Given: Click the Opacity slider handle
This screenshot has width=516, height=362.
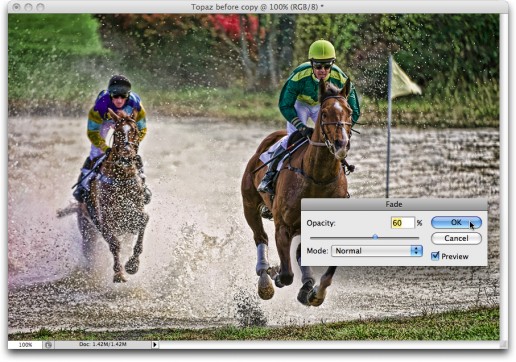Looking at the screenshot, I should (375, 237).
